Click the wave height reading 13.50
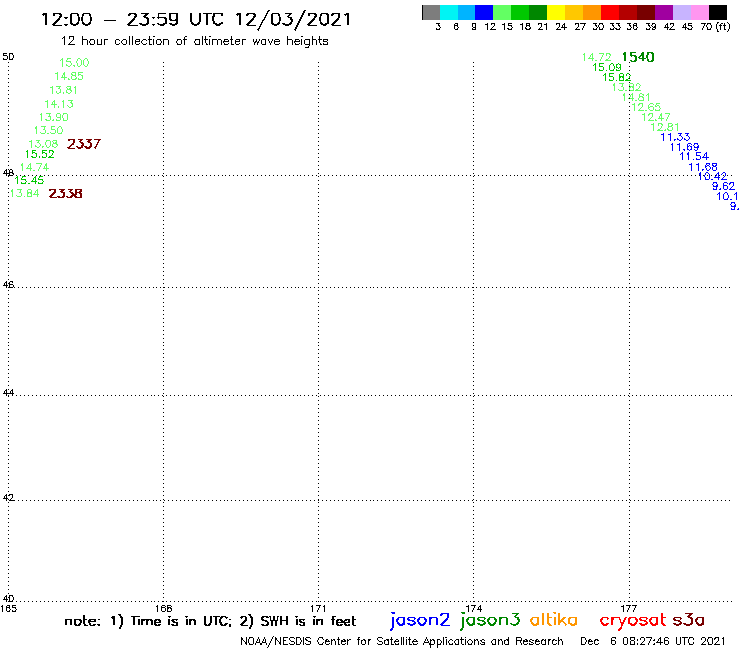The image size is (740, 650). pyautogui.click(x=48, y=130)
